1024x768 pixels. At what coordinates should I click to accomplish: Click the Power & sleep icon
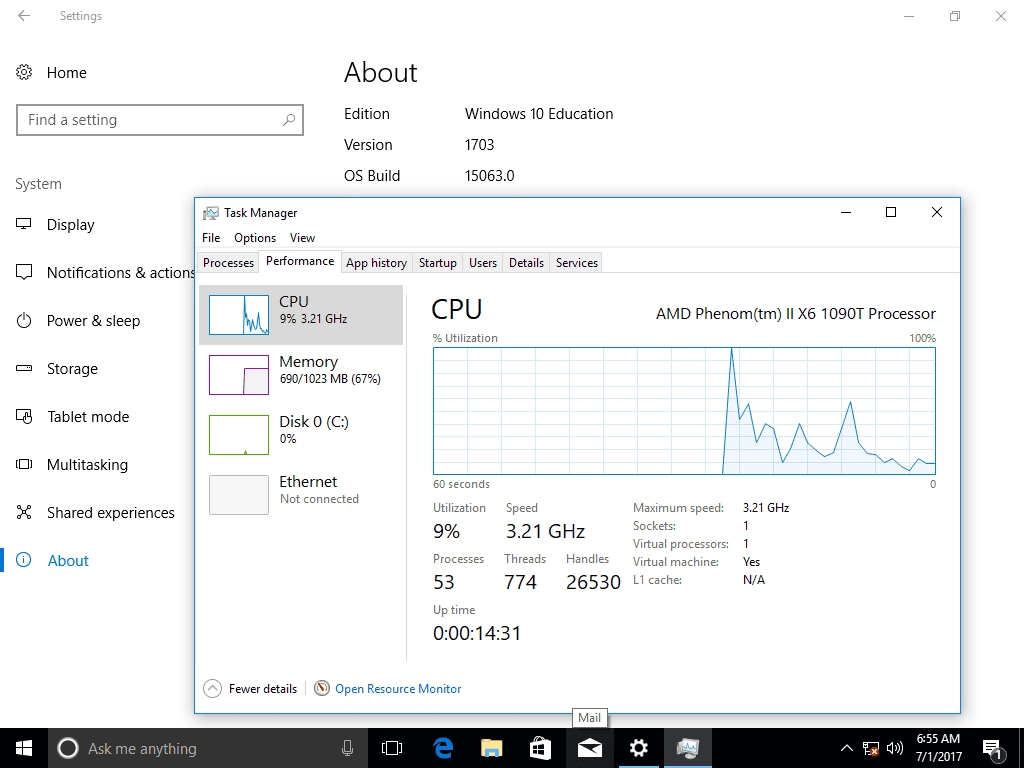click(x=24, y=321)
